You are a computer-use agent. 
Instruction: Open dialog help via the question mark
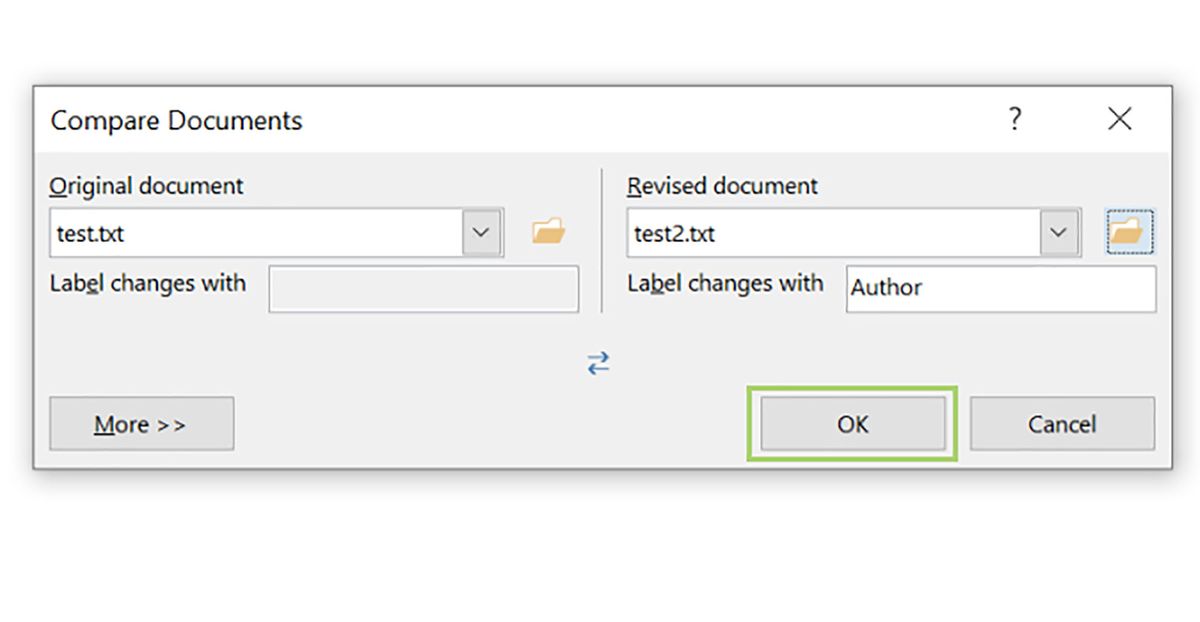(x=1015, y=119)
